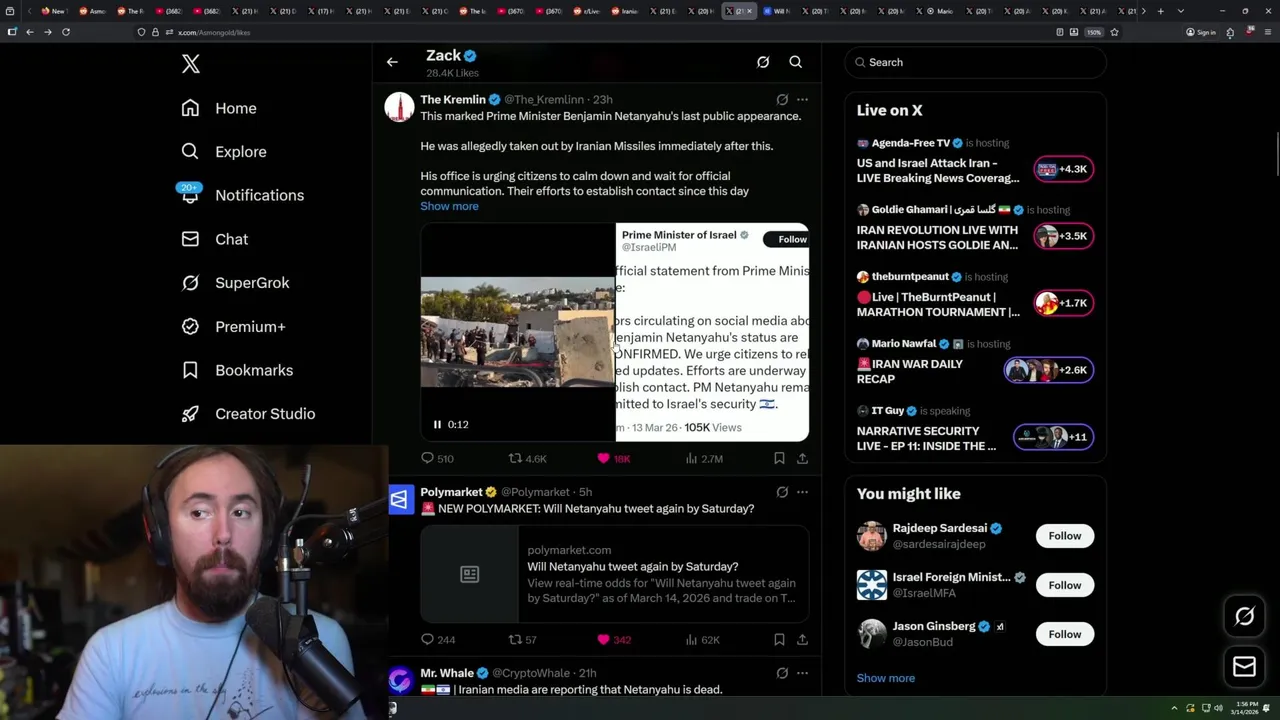Click the Grok icon on The Kremlin post

[x=782, y=99]
